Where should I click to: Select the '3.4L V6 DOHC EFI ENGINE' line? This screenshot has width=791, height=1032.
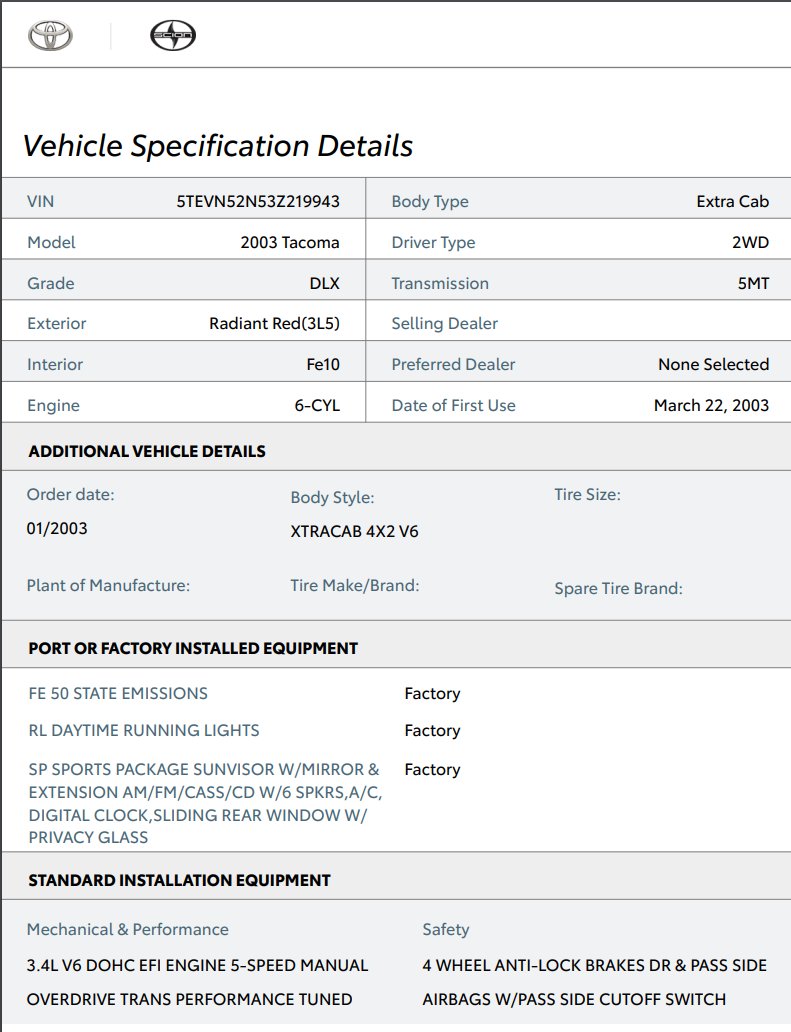point(197,966)
